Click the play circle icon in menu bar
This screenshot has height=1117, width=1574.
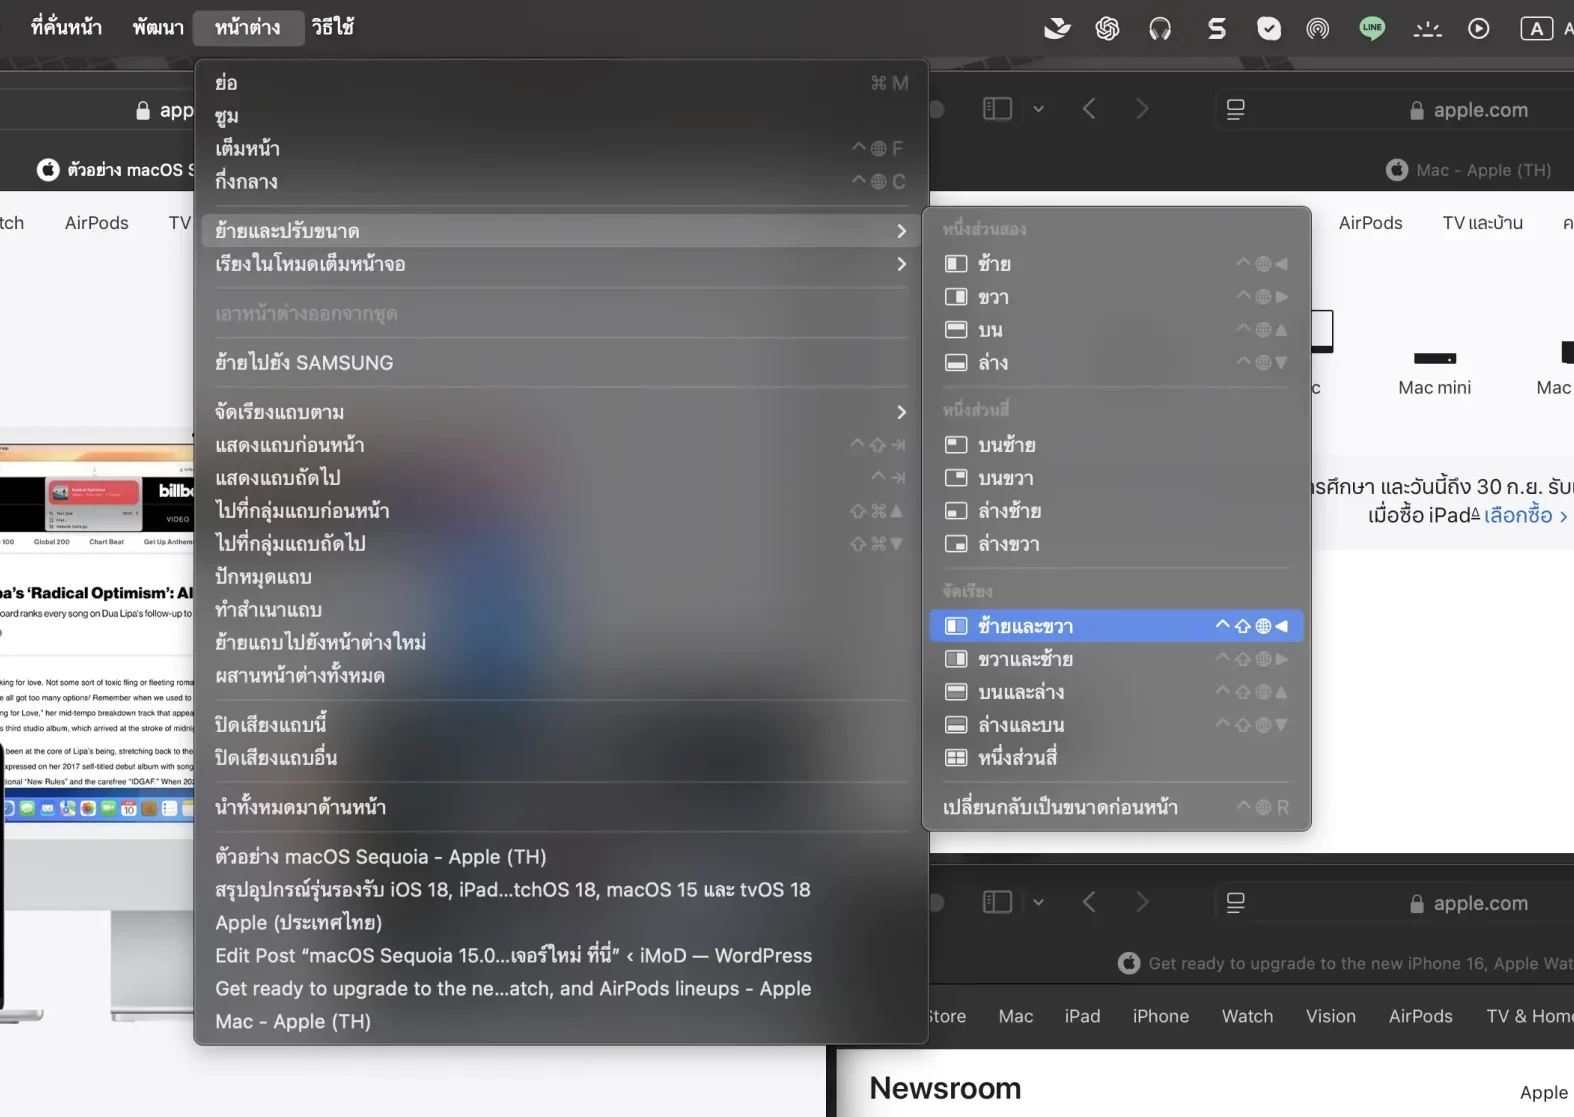click(1478, 29)
